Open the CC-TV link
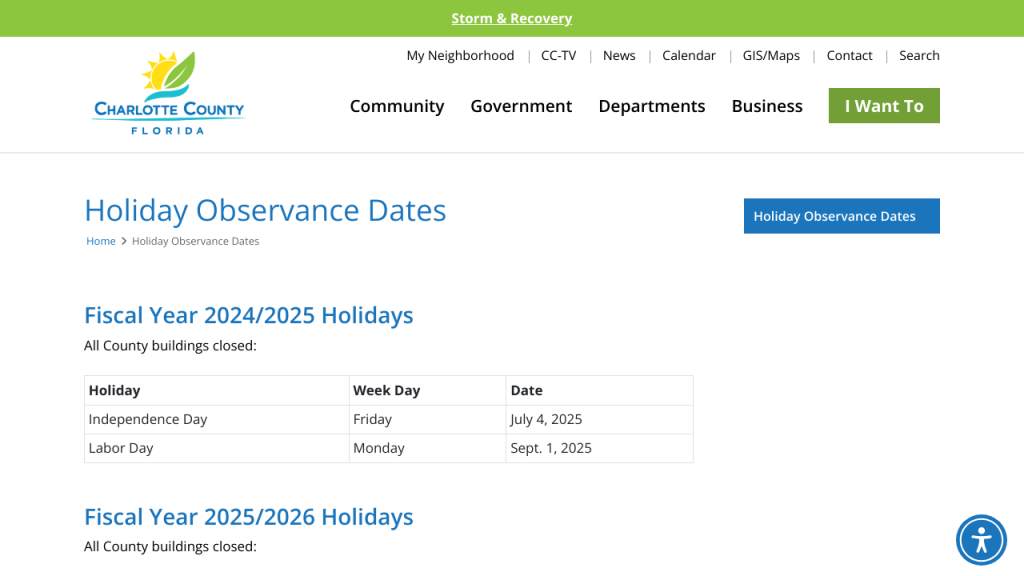Image resolution: width=1024 pixels, height=576 pixels. 558,56
